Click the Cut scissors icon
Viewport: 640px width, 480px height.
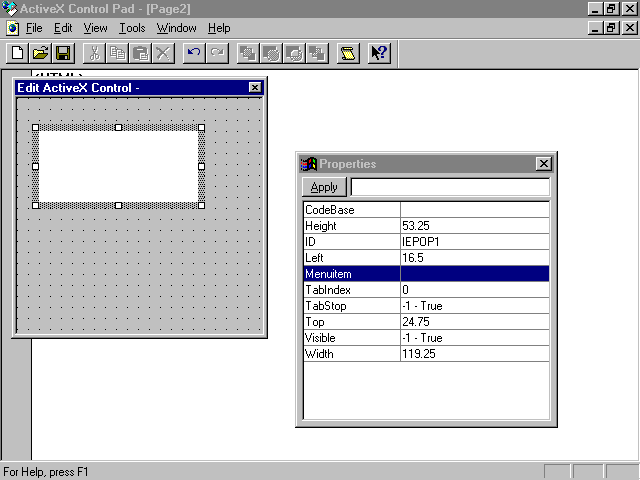(94, 53)
